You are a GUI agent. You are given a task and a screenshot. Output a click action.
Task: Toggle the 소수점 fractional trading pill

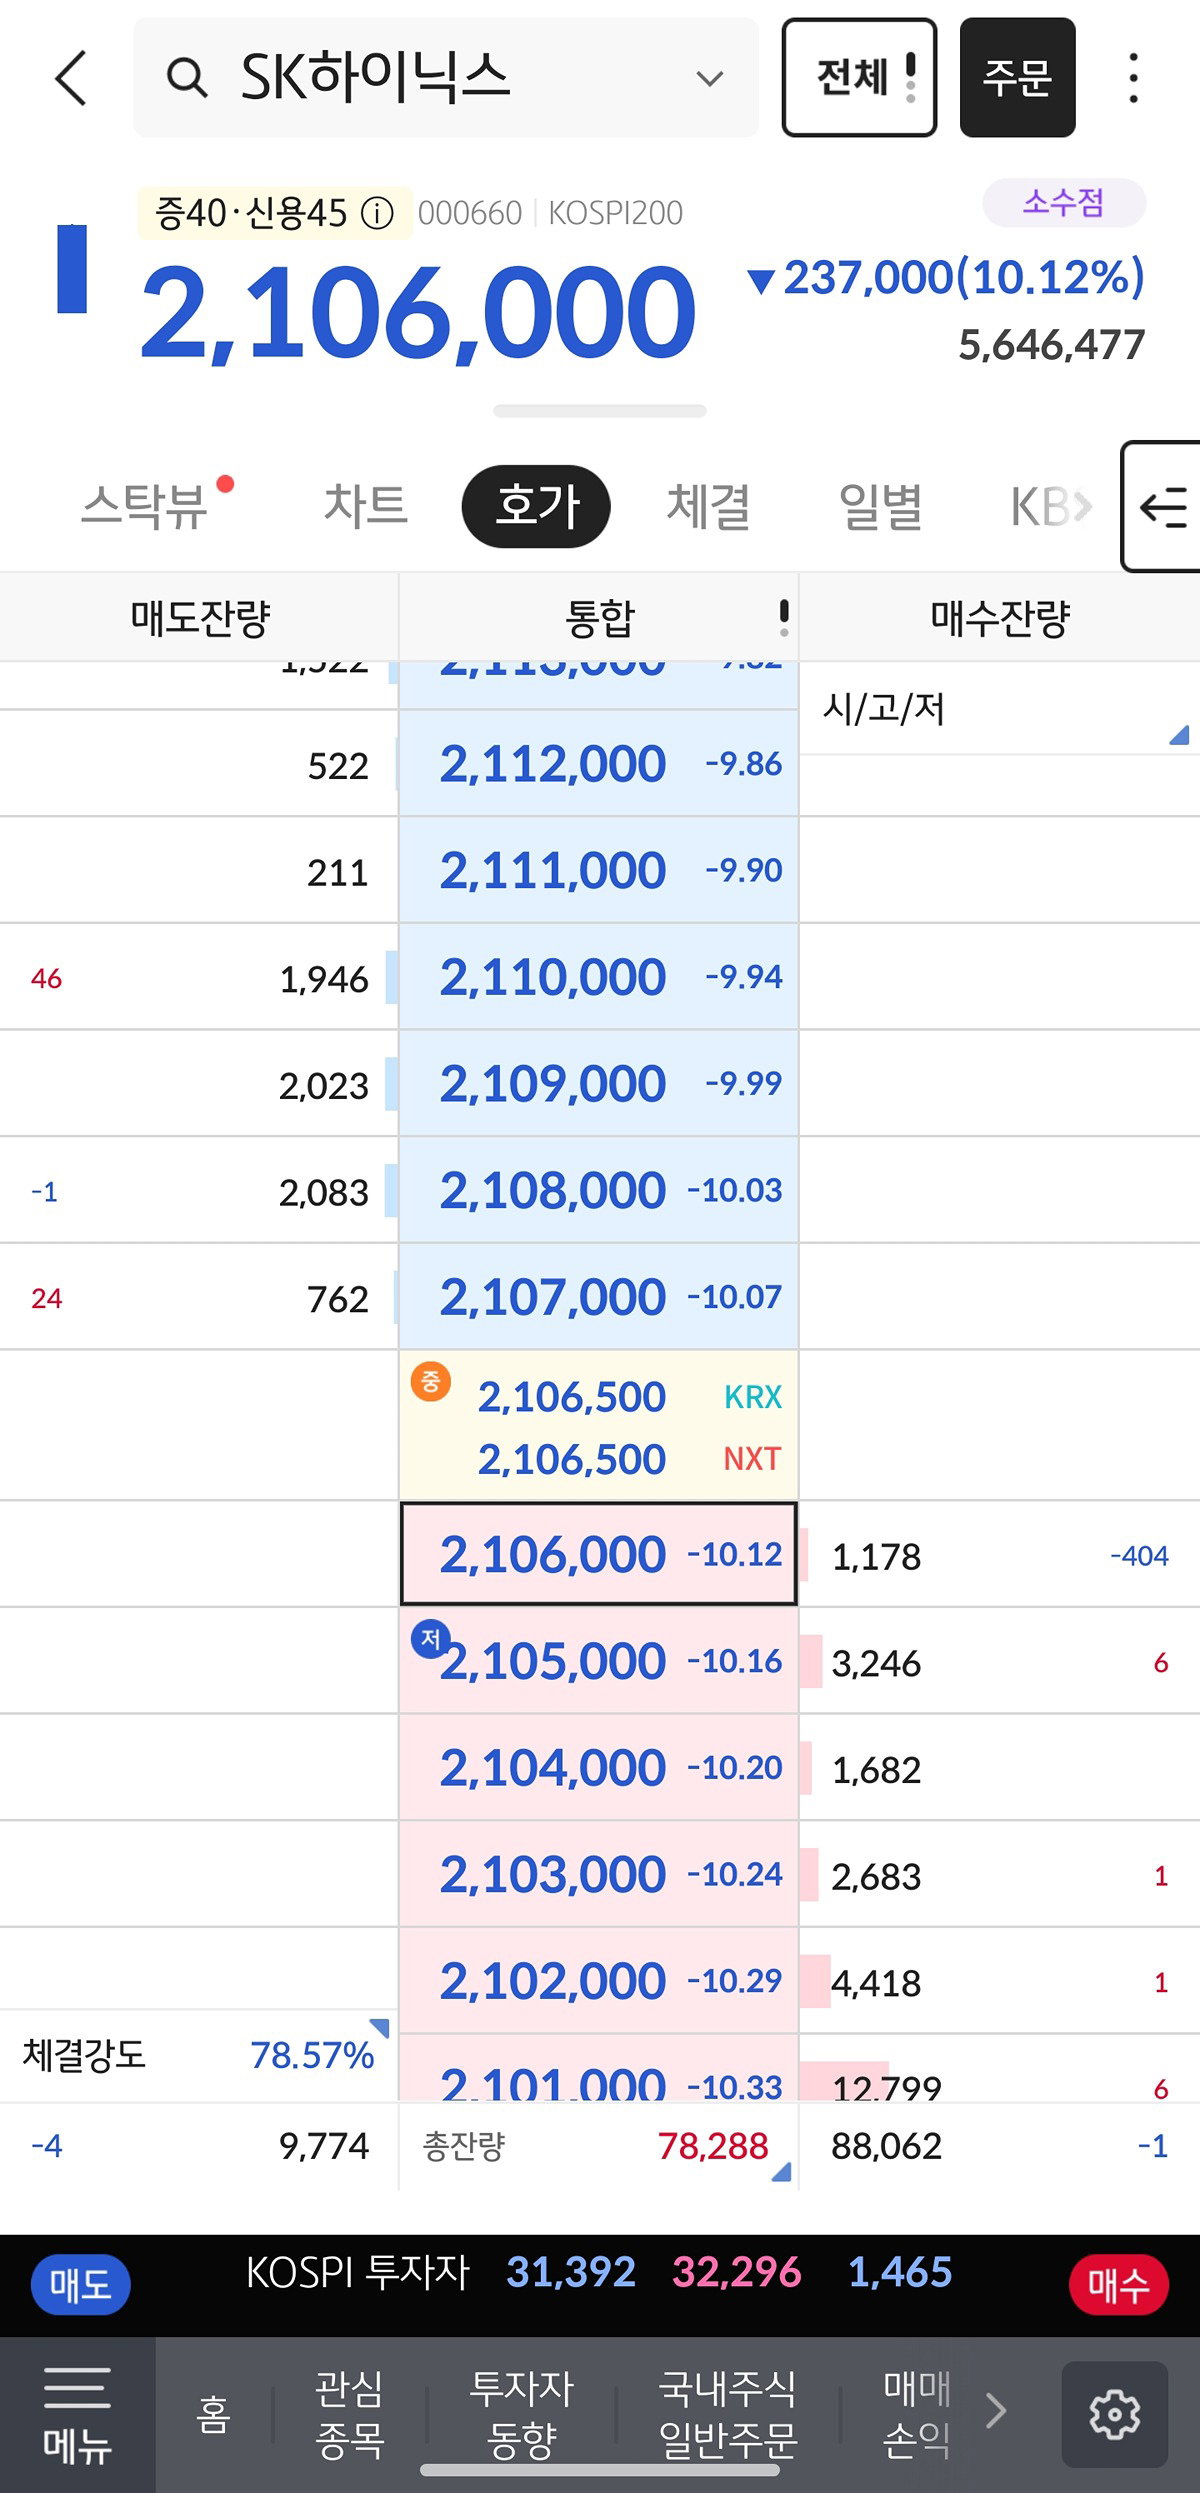click(1064, 203)
